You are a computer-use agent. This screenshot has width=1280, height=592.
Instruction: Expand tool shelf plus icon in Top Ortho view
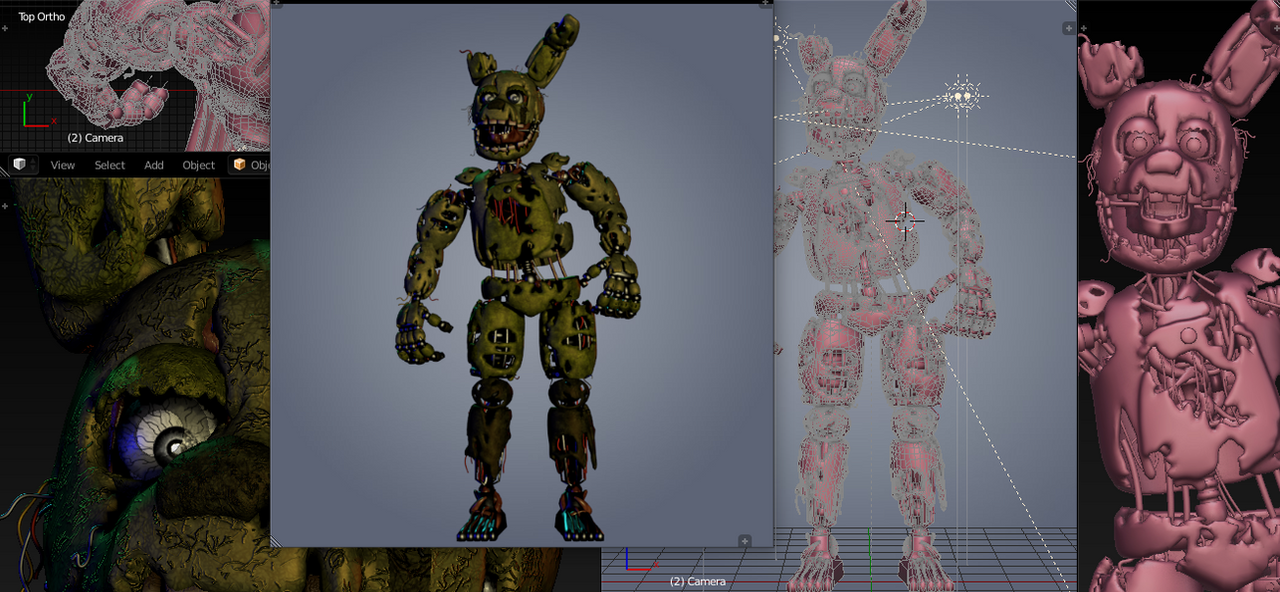point(5,28)
